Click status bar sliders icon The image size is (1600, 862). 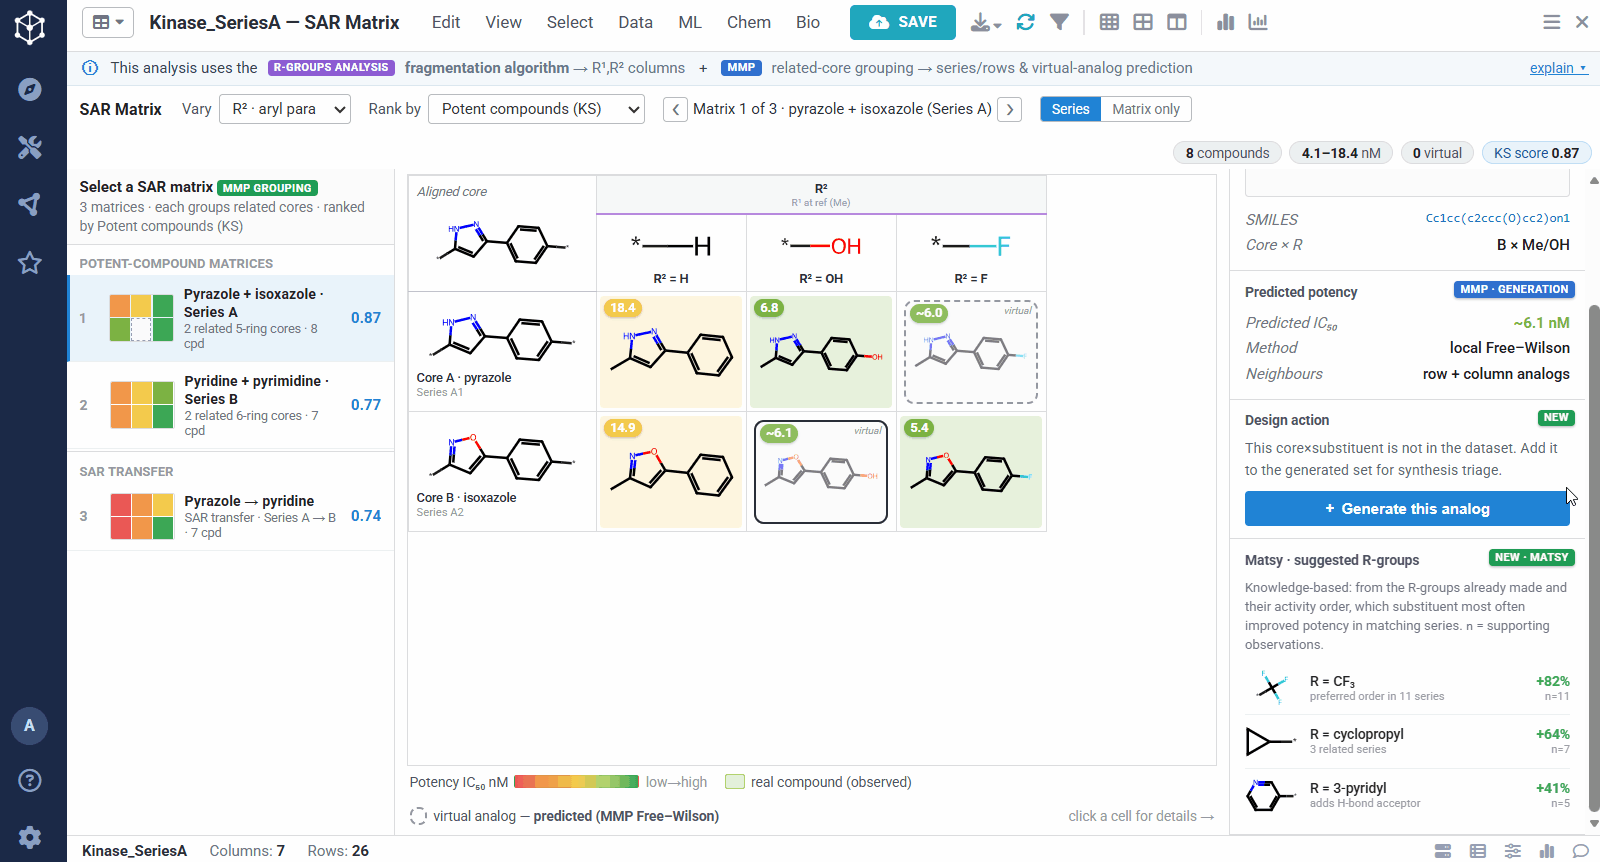(1513, 851)
